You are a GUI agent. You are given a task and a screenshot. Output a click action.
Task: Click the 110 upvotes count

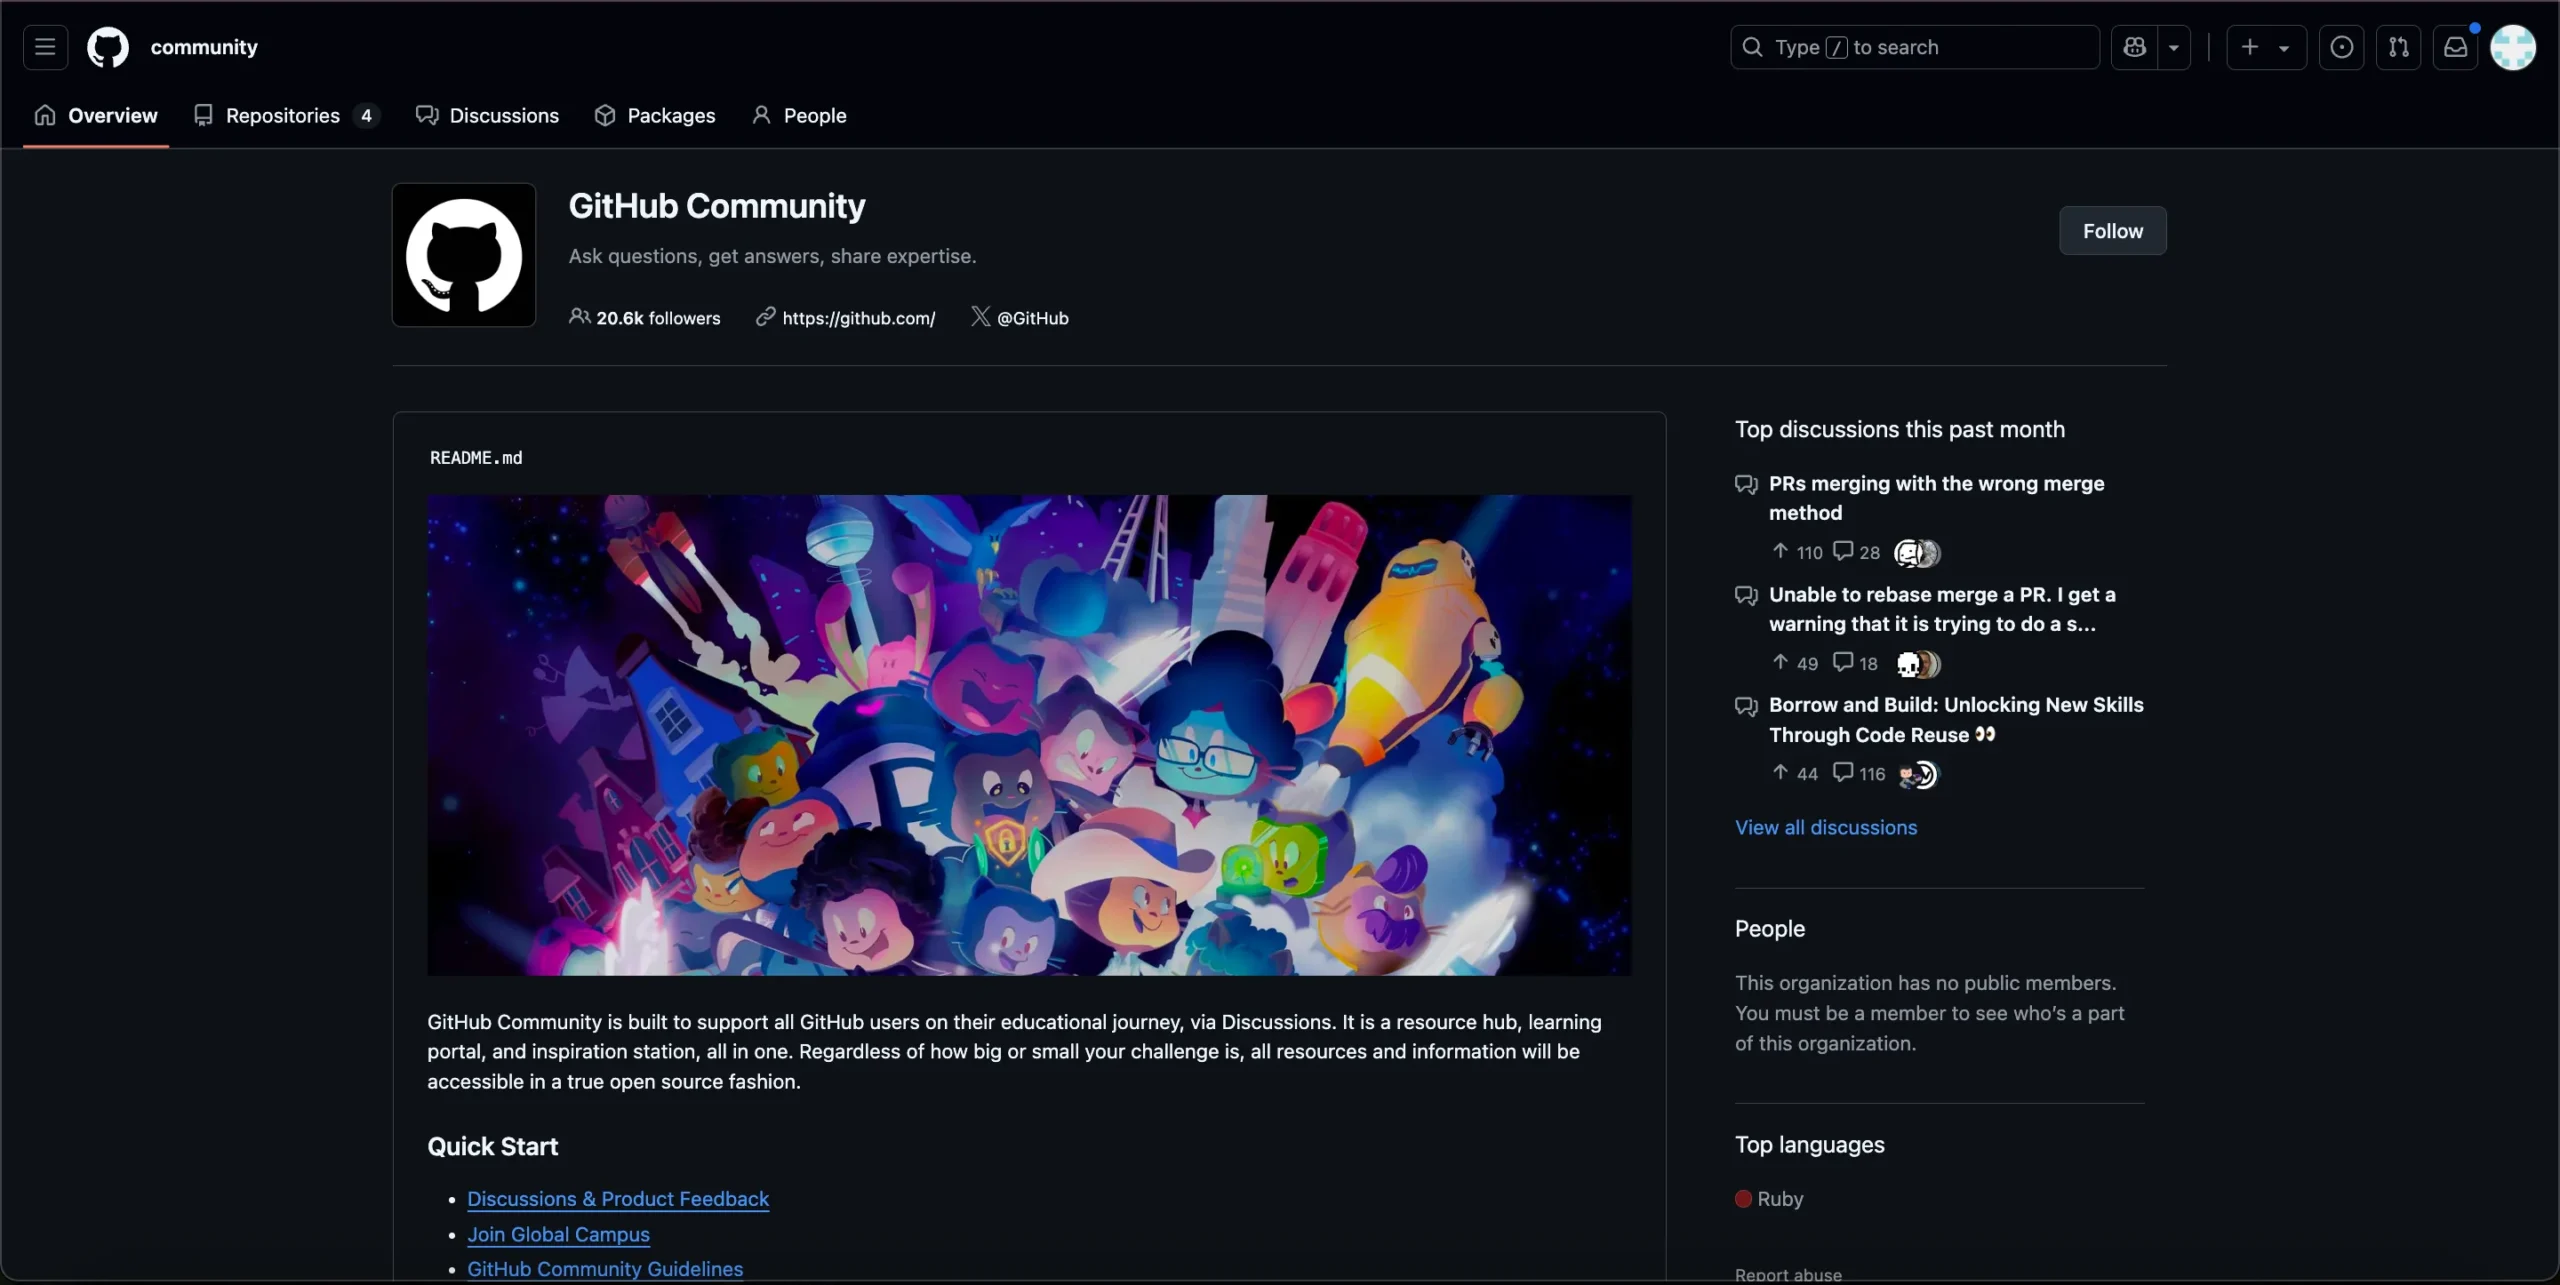1797,552
